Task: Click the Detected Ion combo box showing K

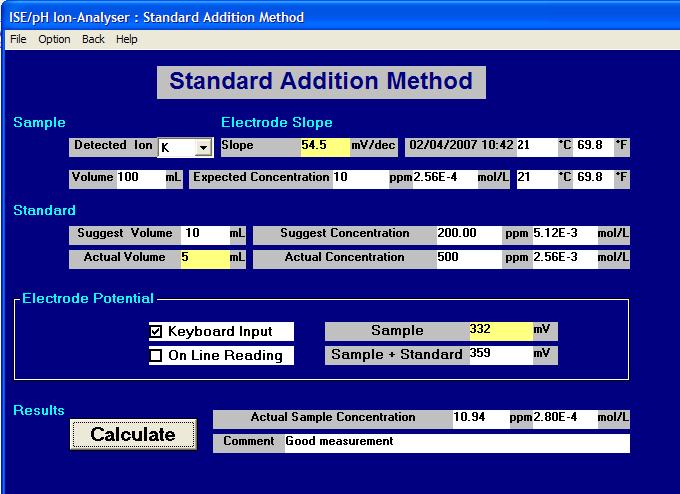Action: pyautogui.click(x=185, y=148)
